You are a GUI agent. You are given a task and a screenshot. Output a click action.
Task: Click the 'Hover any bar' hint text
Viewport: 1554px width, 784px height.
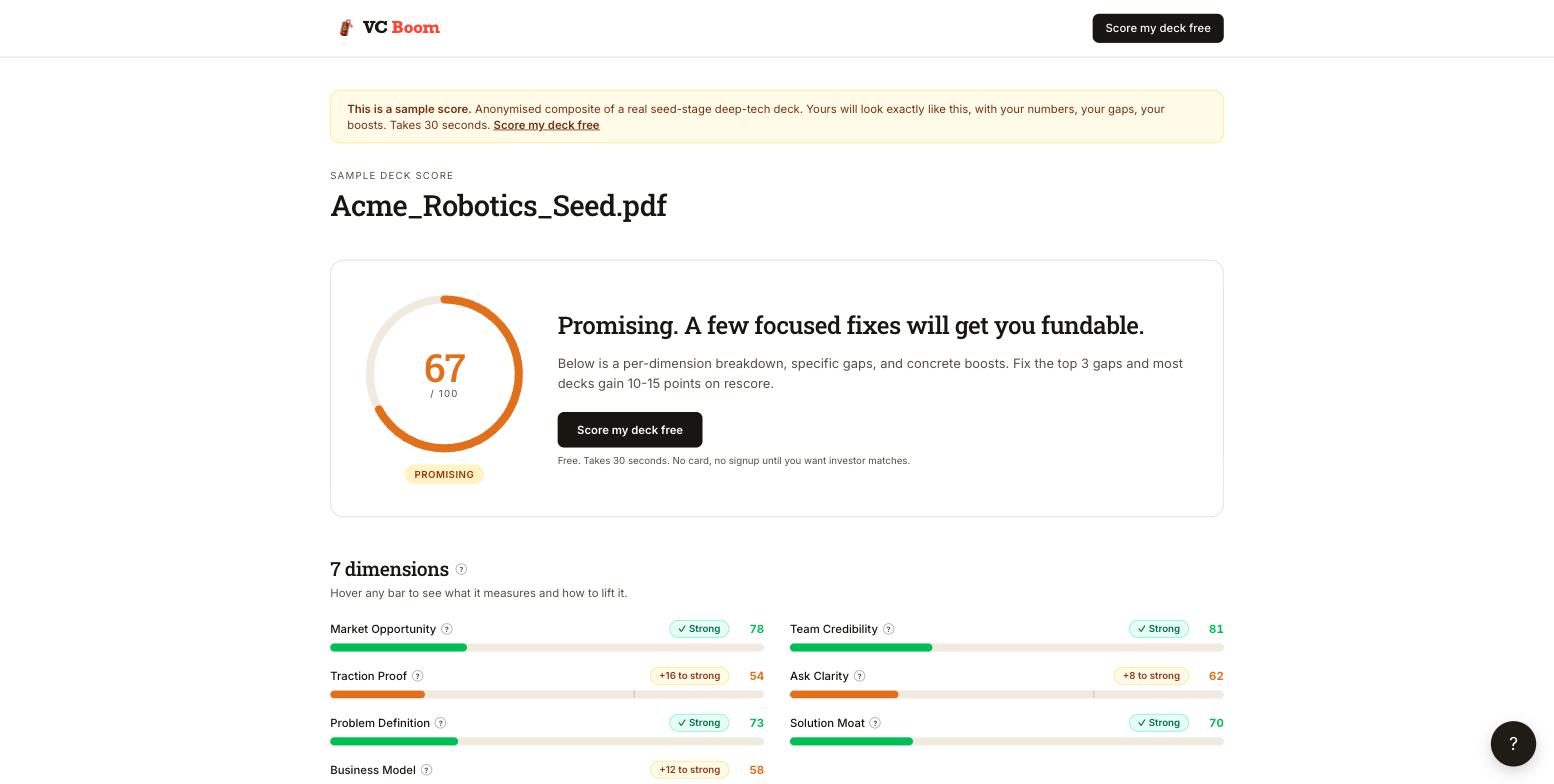(479, 593)
